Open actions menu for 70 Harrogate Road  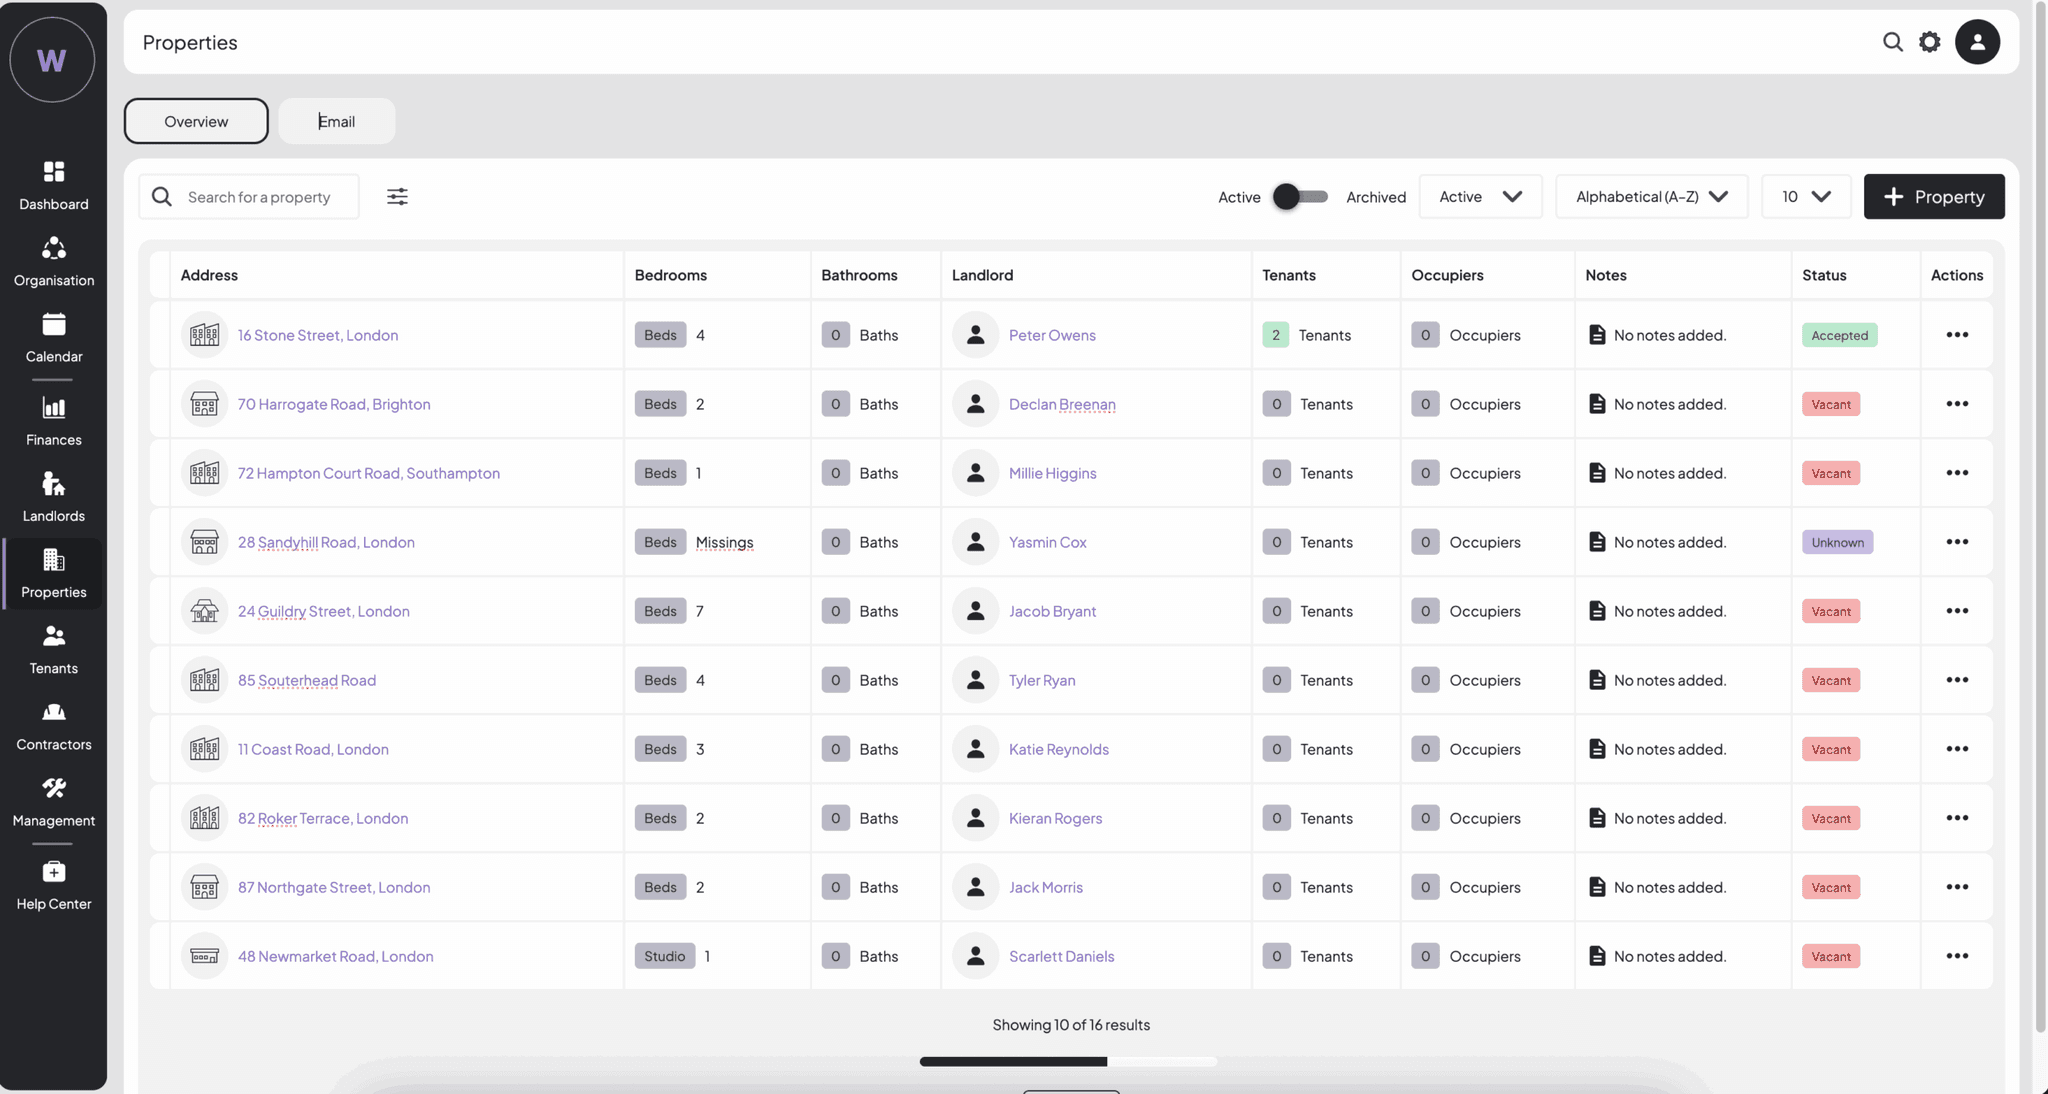tap(1956, 404)
